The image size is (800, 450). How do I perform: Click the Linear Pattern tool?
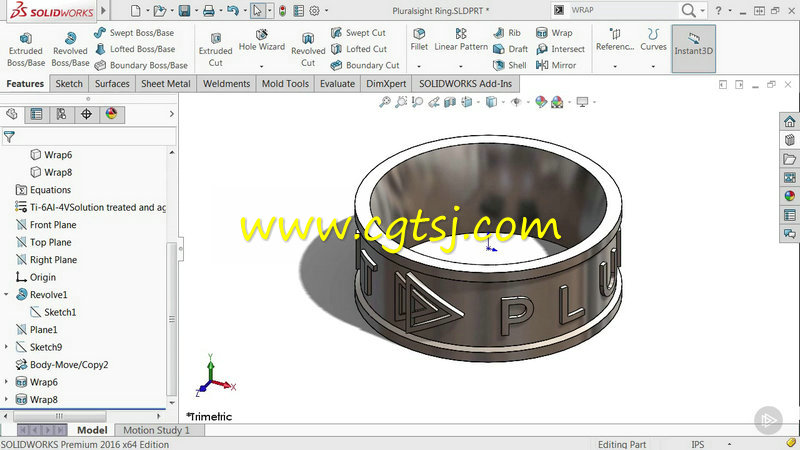(x=461, y=40)
